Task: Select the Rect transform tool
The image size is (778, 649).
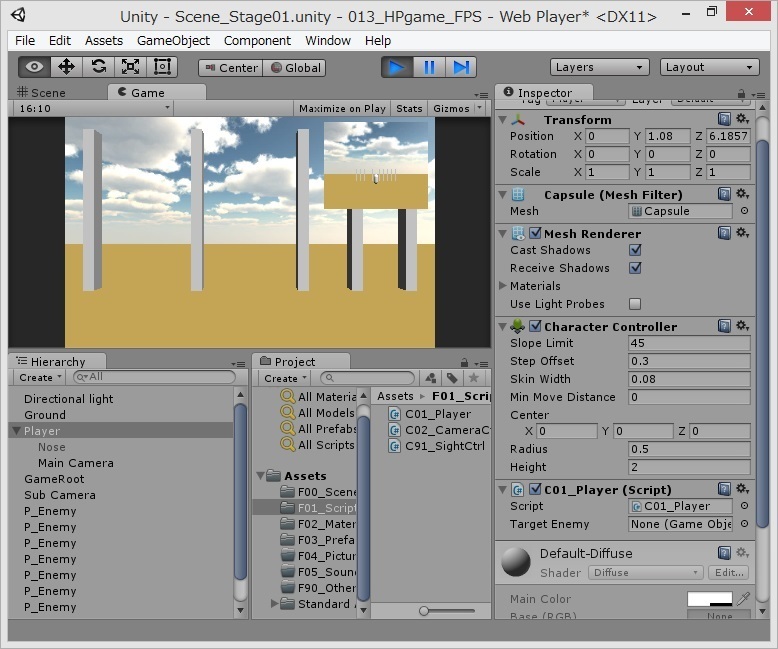Action: click(162, 67)
